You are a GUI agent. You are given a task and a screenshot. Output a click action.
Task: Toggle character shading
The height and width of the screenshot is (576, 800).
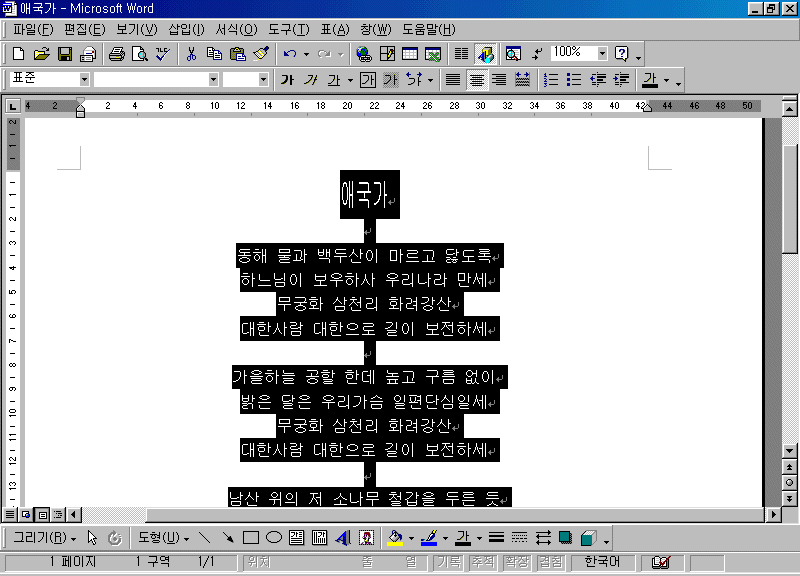pyautogui.click(x=390, y=80)
